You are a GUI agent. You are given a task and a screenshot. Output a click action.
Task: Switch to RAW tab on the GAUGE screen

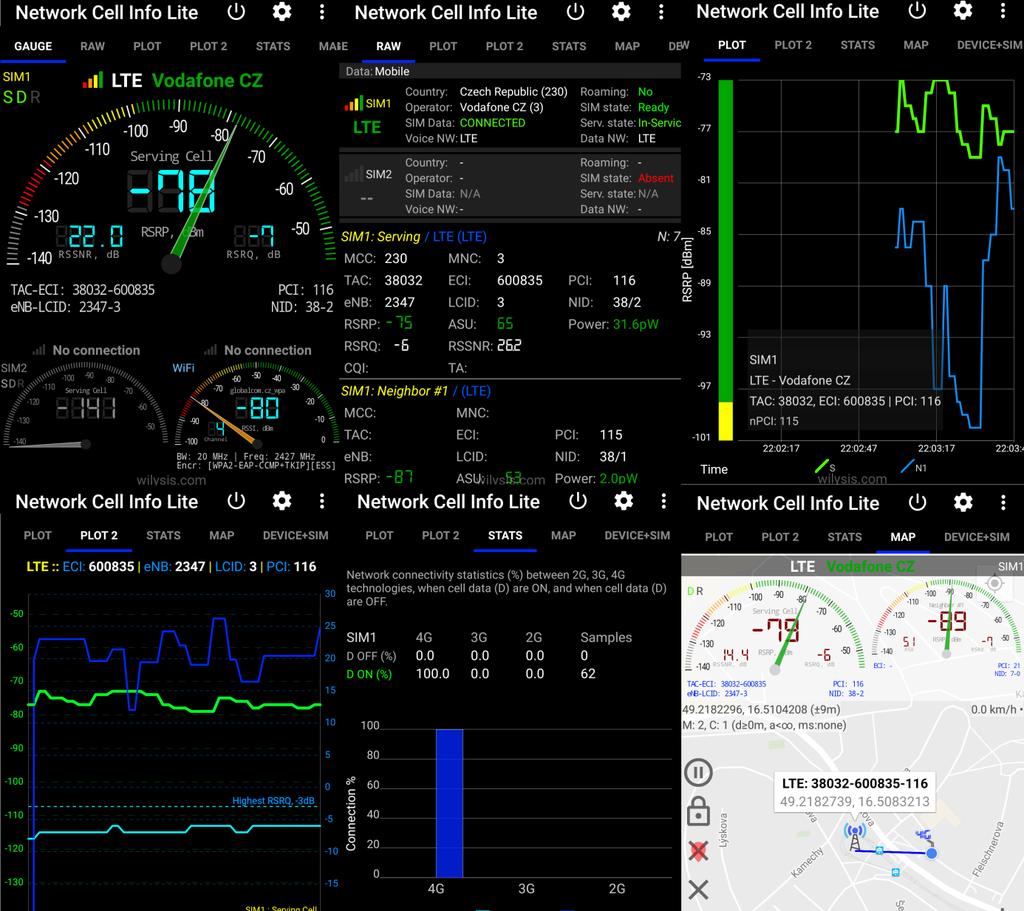[x=92, y=46]
